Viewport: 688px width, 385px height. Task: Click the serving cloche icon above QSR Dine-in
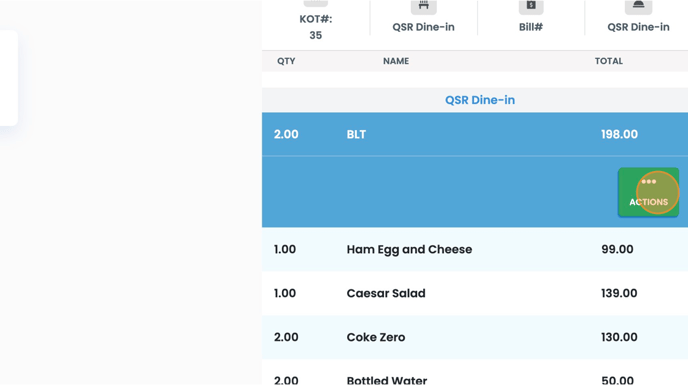(638, 6)
